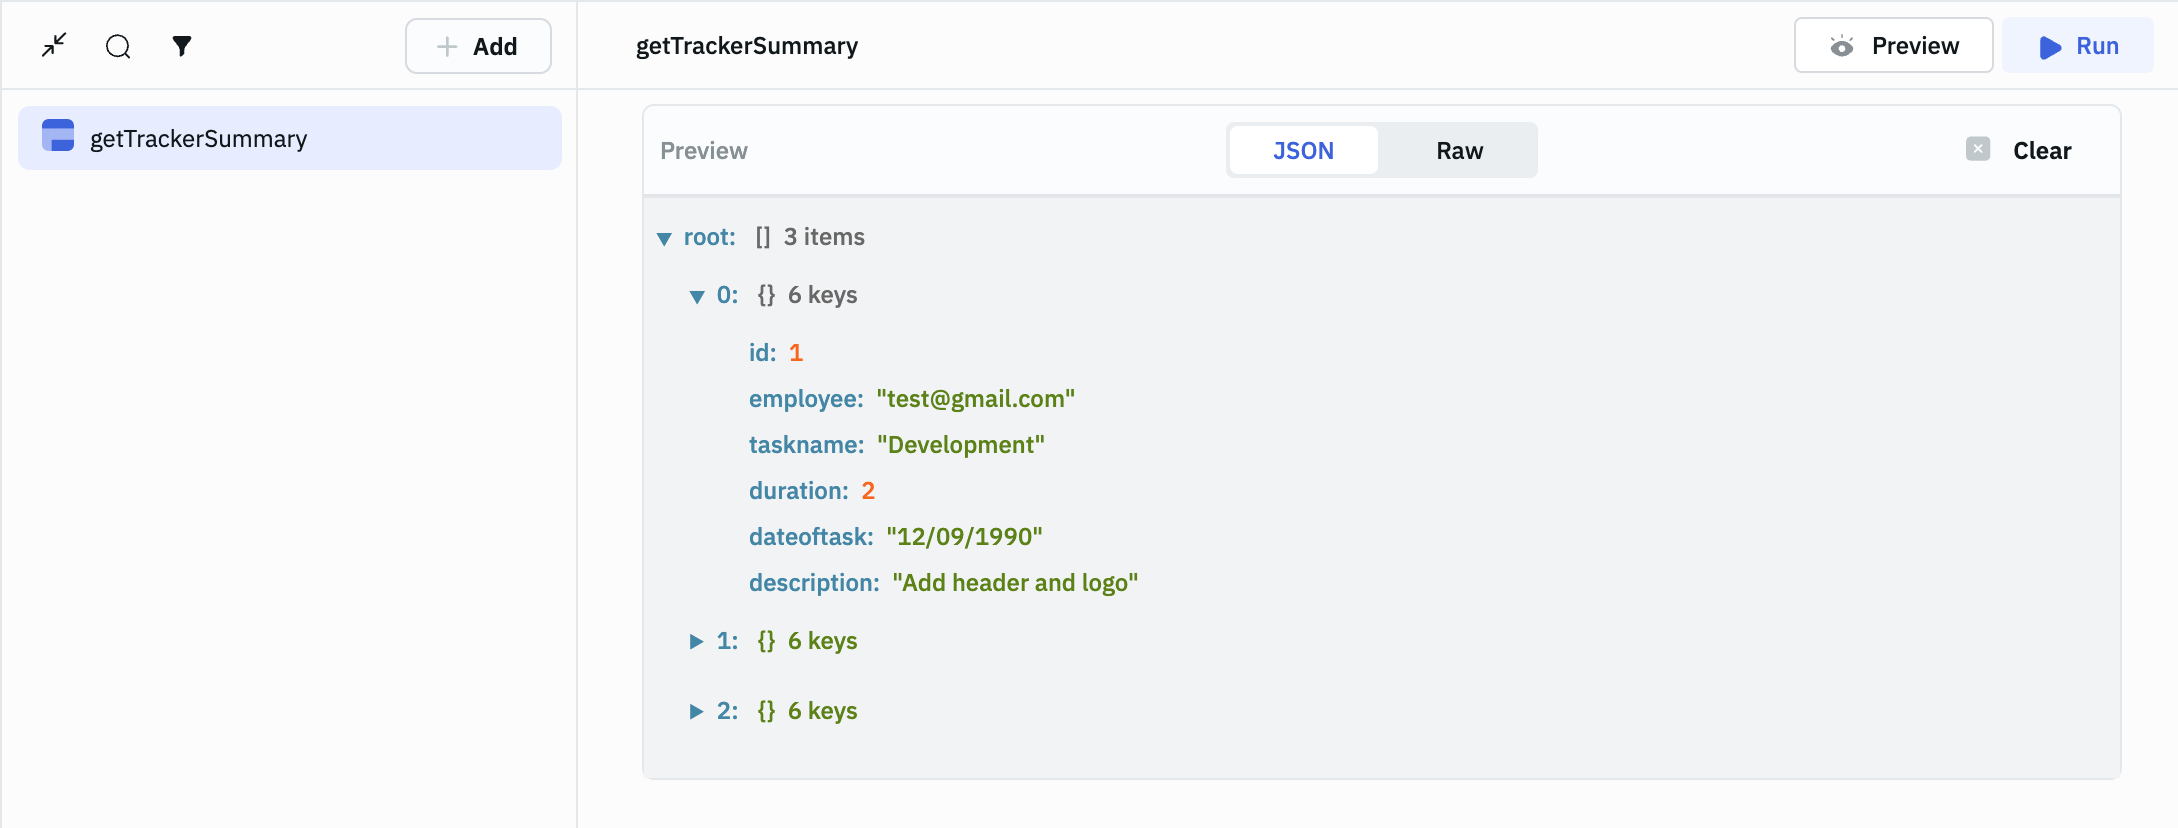Click the collapse arrows icon in sidebar
Screen dimensions: 2178x828
pyautogui.click(x=54, y=45)
